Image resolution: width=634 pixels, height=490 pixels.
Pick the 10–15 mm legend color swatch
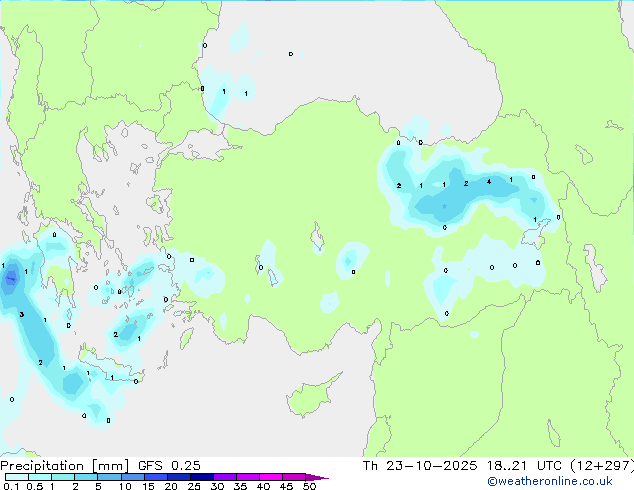[x=133, y=477]
